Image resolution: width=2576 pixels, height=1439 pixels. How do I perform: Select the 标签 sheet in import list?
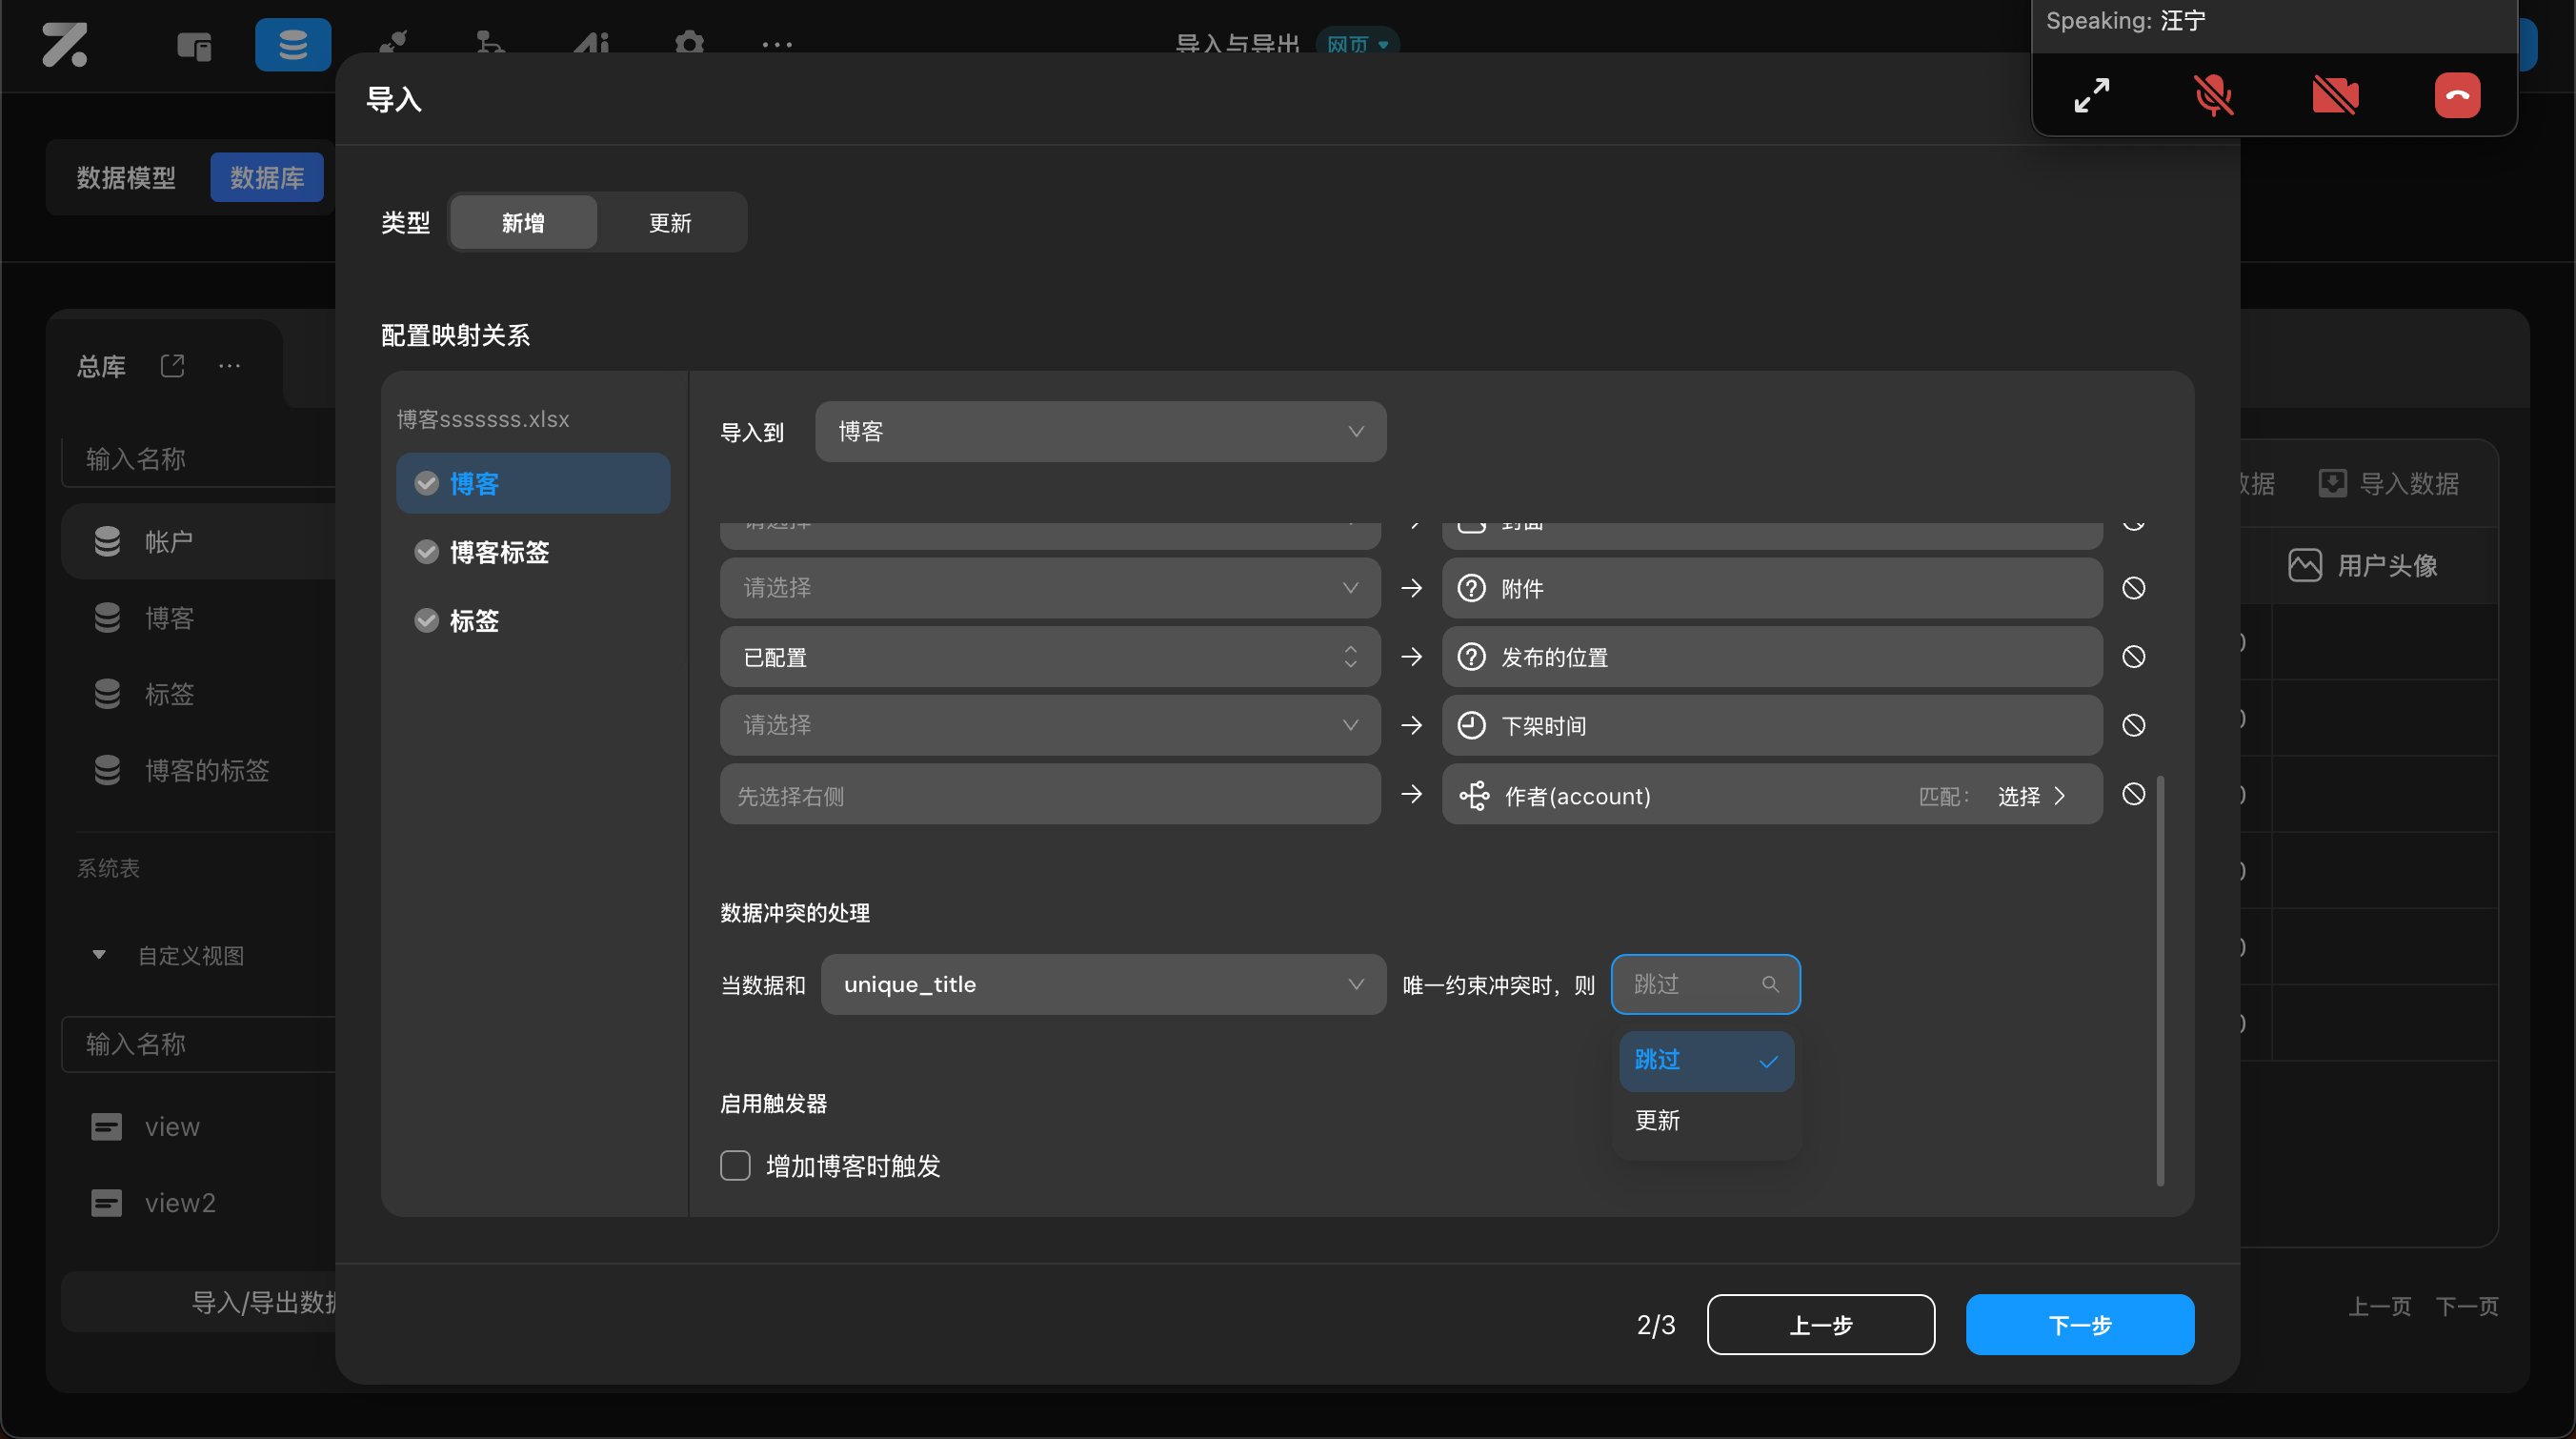pyautogui.click(x=533, y=621)
